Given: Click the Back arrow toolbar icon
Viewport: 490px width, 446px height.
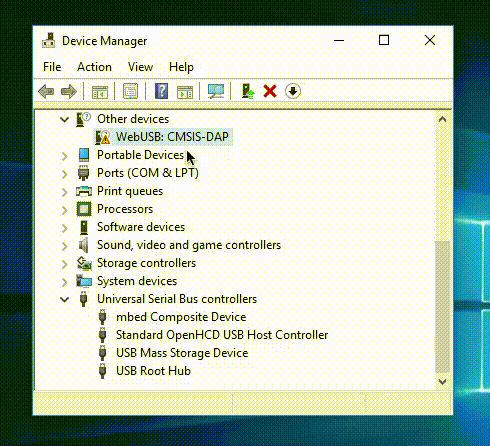Looking at the screenshot, I should tap(46, 91).
